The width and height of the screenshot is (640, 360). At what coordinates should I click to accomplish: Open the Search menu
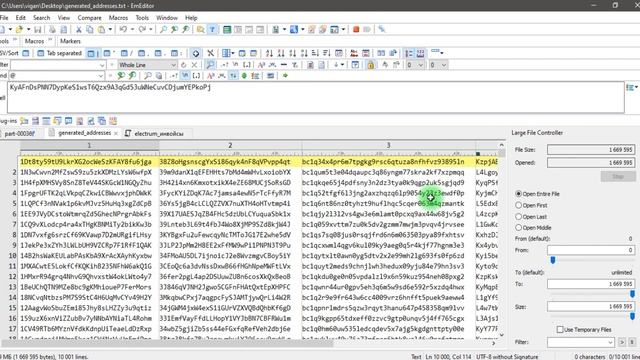coord(41,18)
